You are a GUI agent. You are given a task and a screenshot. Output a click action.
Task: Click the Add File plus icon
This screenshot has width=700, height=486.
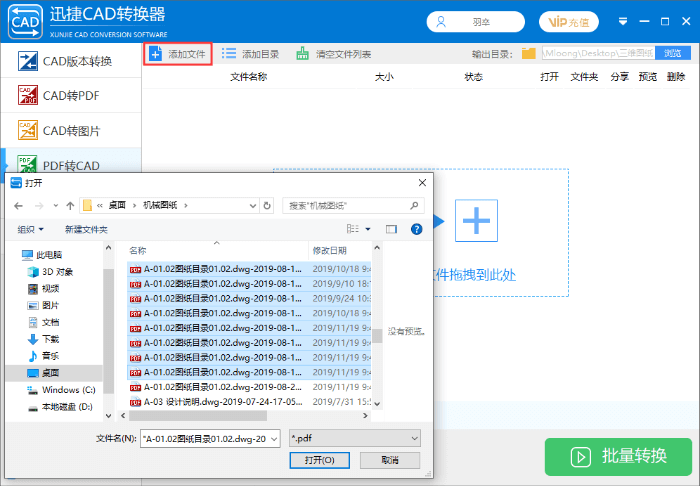click(x=155, y=54)
